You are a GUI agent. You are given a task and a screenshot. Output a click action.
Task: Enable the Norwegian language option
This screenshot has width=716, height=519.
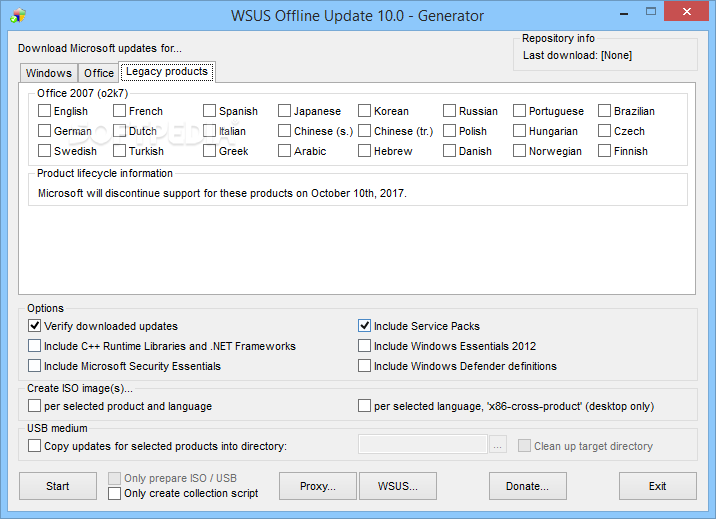[x=519, y=151]
